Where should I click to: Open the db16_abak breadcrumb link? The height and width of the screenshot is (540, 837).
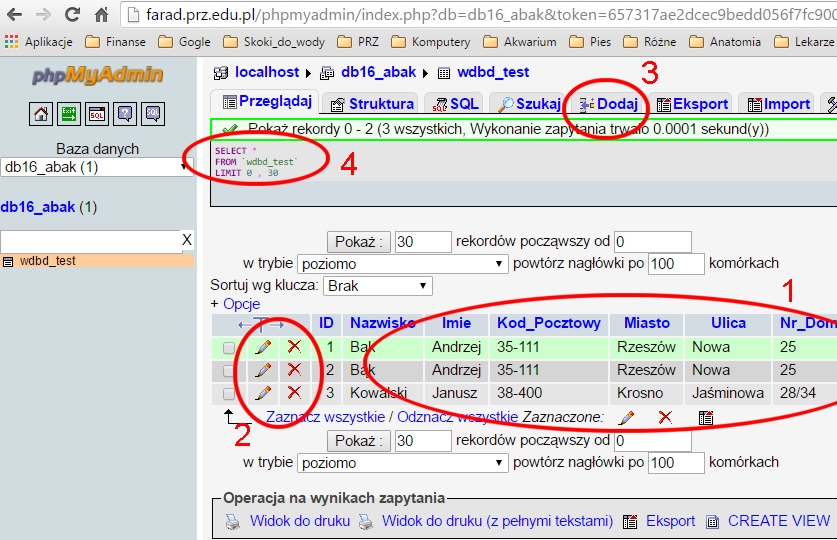coord(378,72)
